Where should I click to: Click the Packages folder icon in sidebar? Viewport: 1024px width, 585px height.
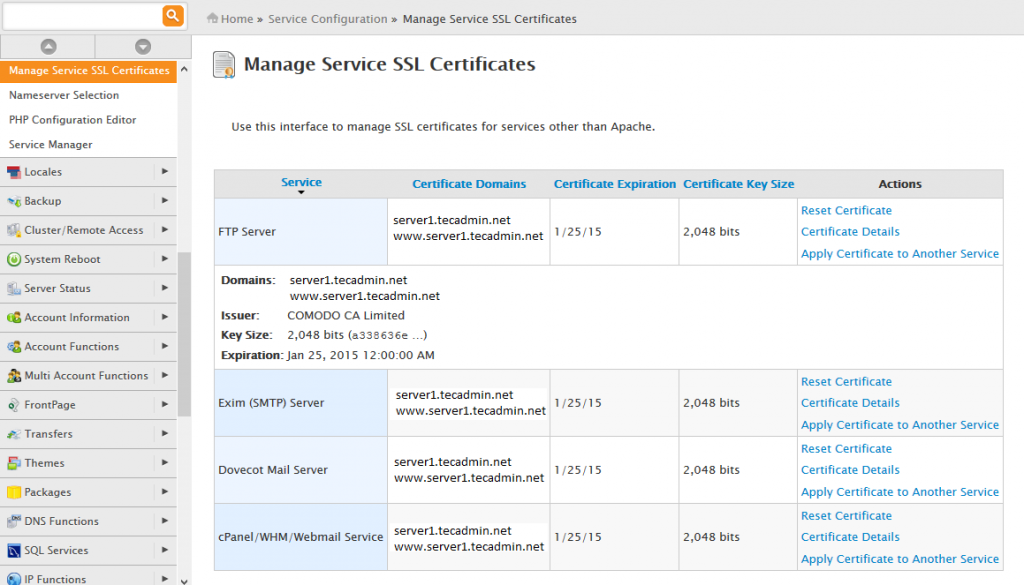click(14, 492)
